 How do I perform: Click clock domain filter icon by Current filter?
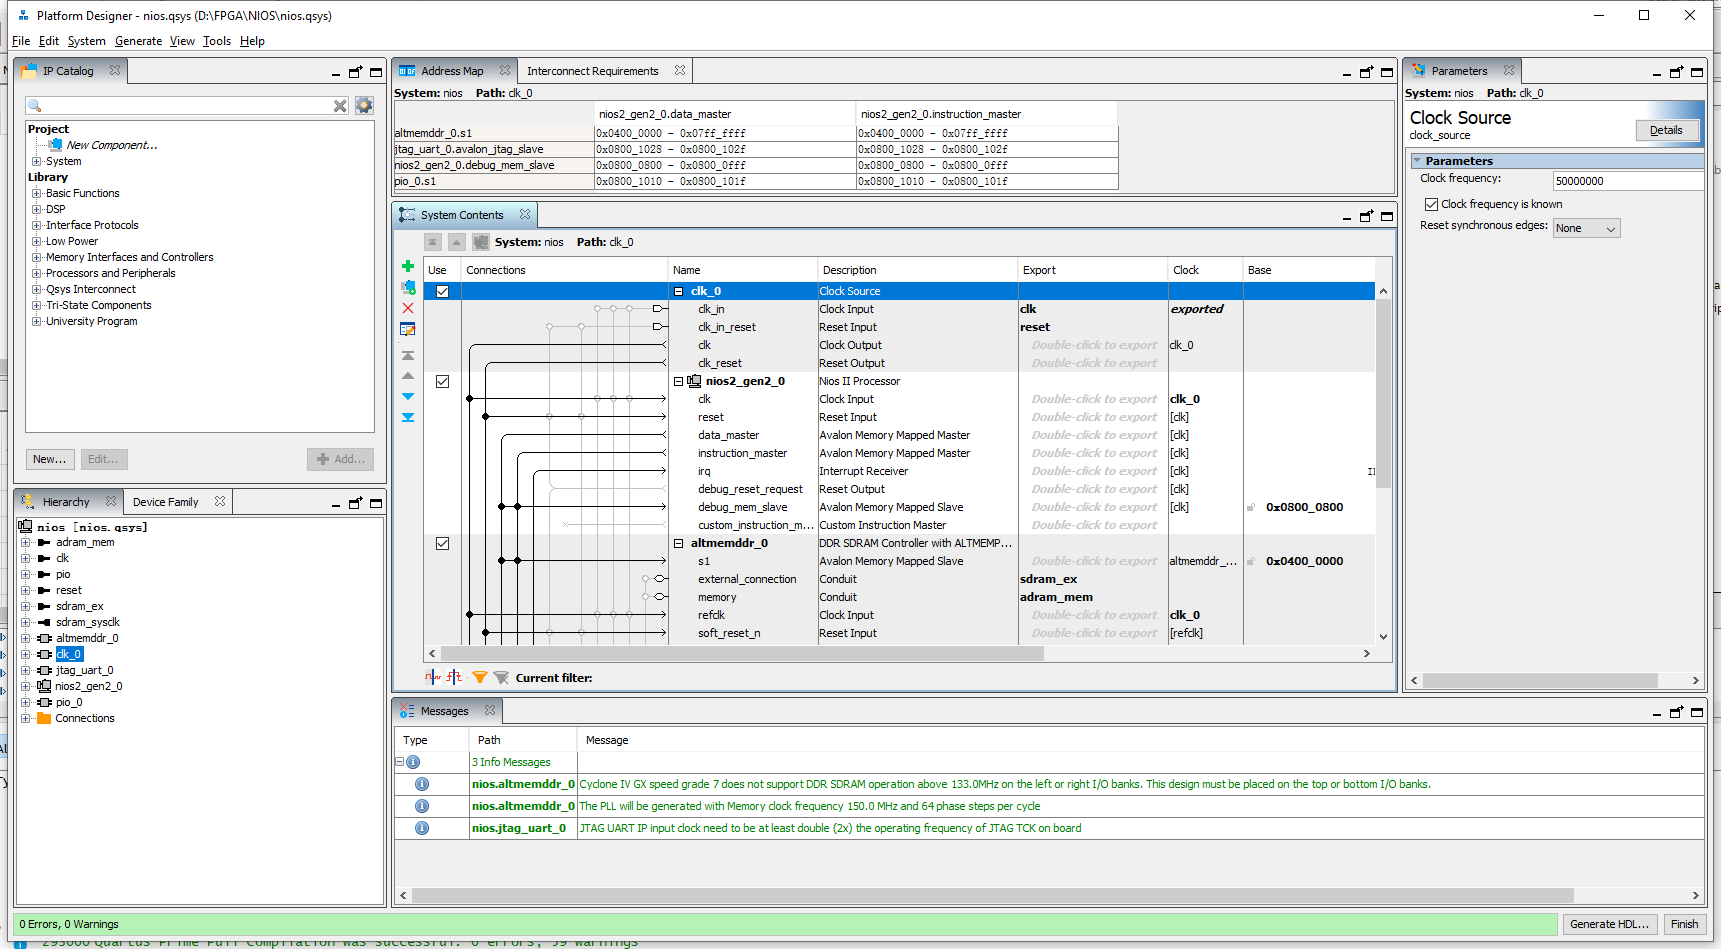[432, 677]
